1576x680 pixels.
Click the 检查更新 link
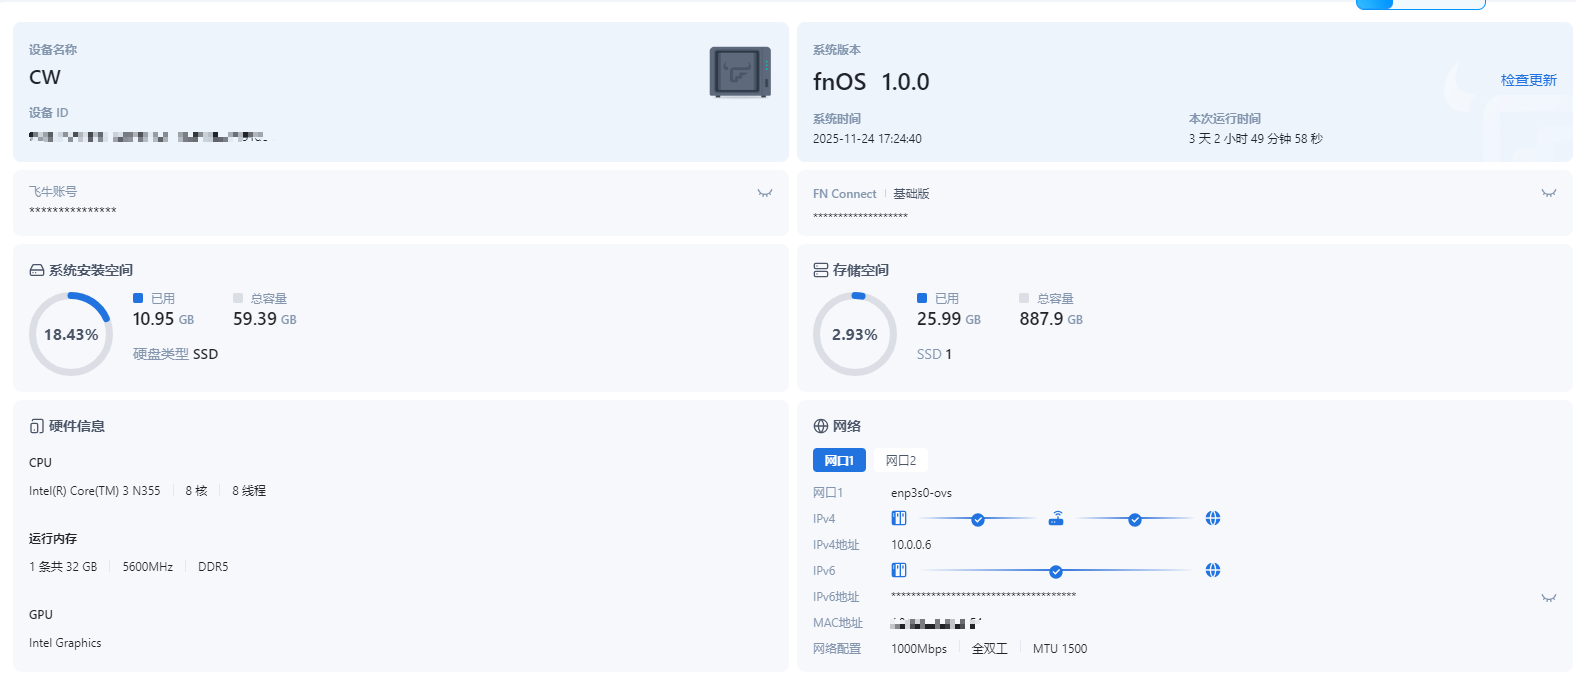click(x=1528, y=80)
